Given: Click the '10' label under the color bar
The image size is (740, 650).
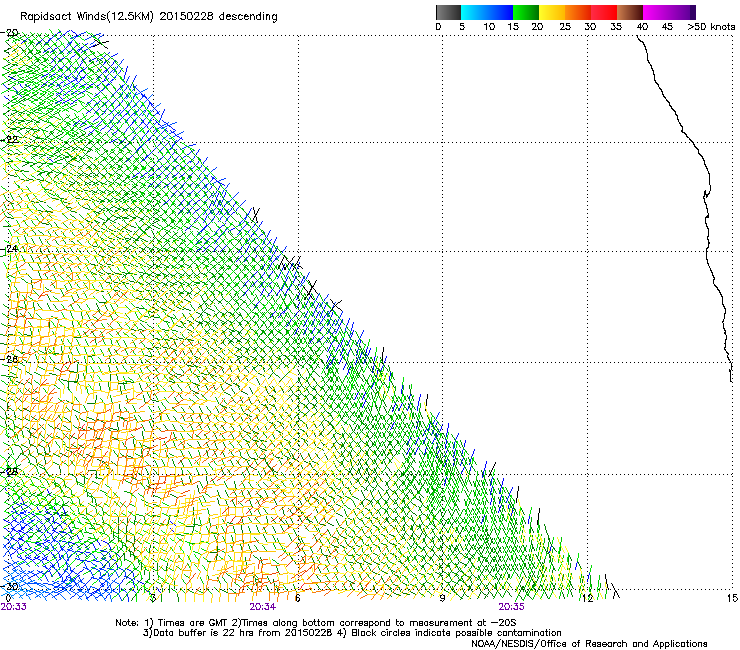Looking at the screenshot, I should pos(489,27).
